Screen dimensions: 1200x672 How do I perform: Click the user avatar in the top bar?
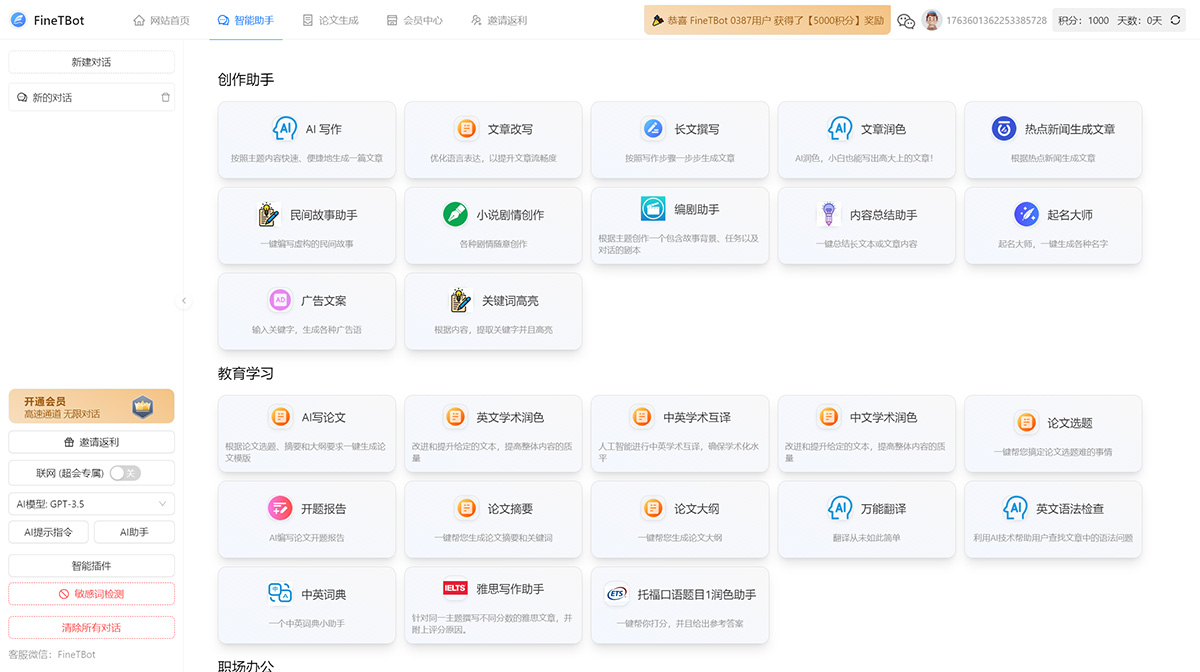pos(932,19)
